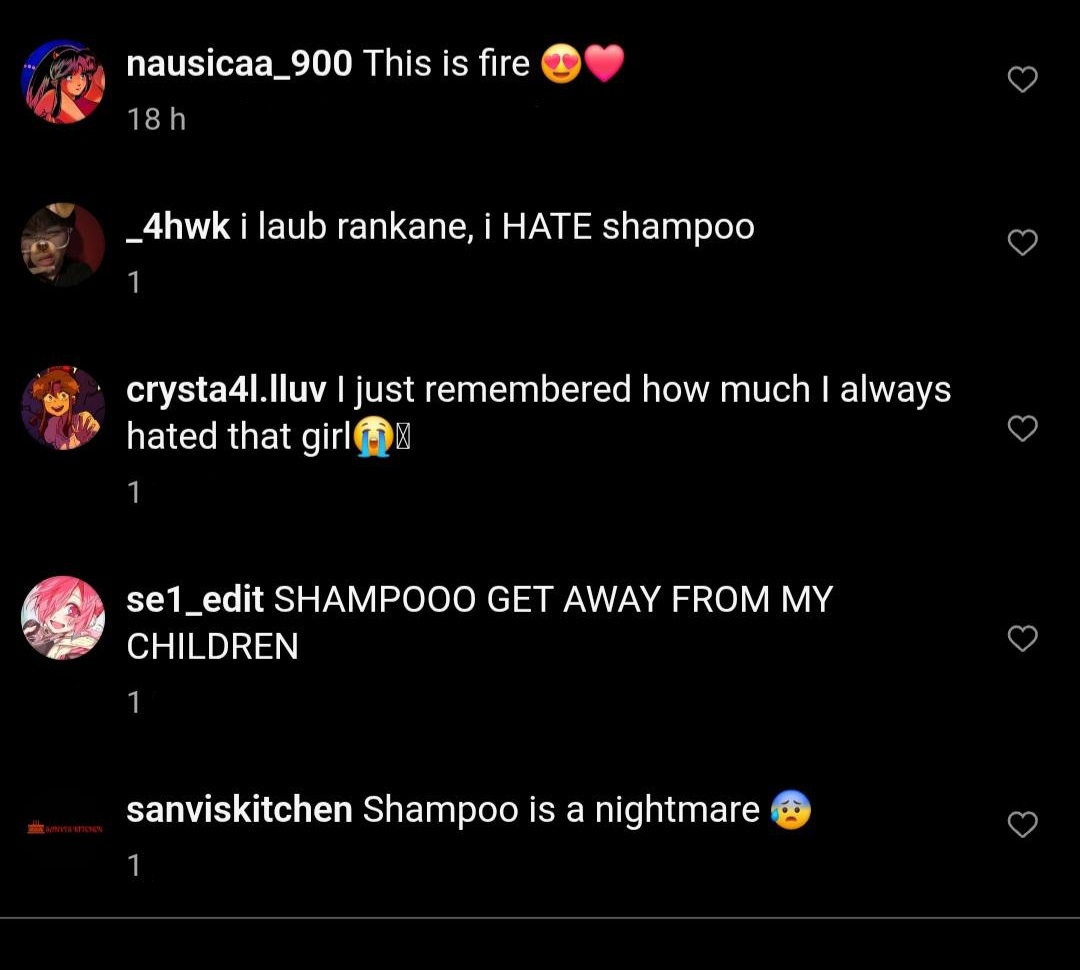Like nausicaa_900's comment with the heart icon
The width and height of the screenshot is (1080, 970).
1022,79
